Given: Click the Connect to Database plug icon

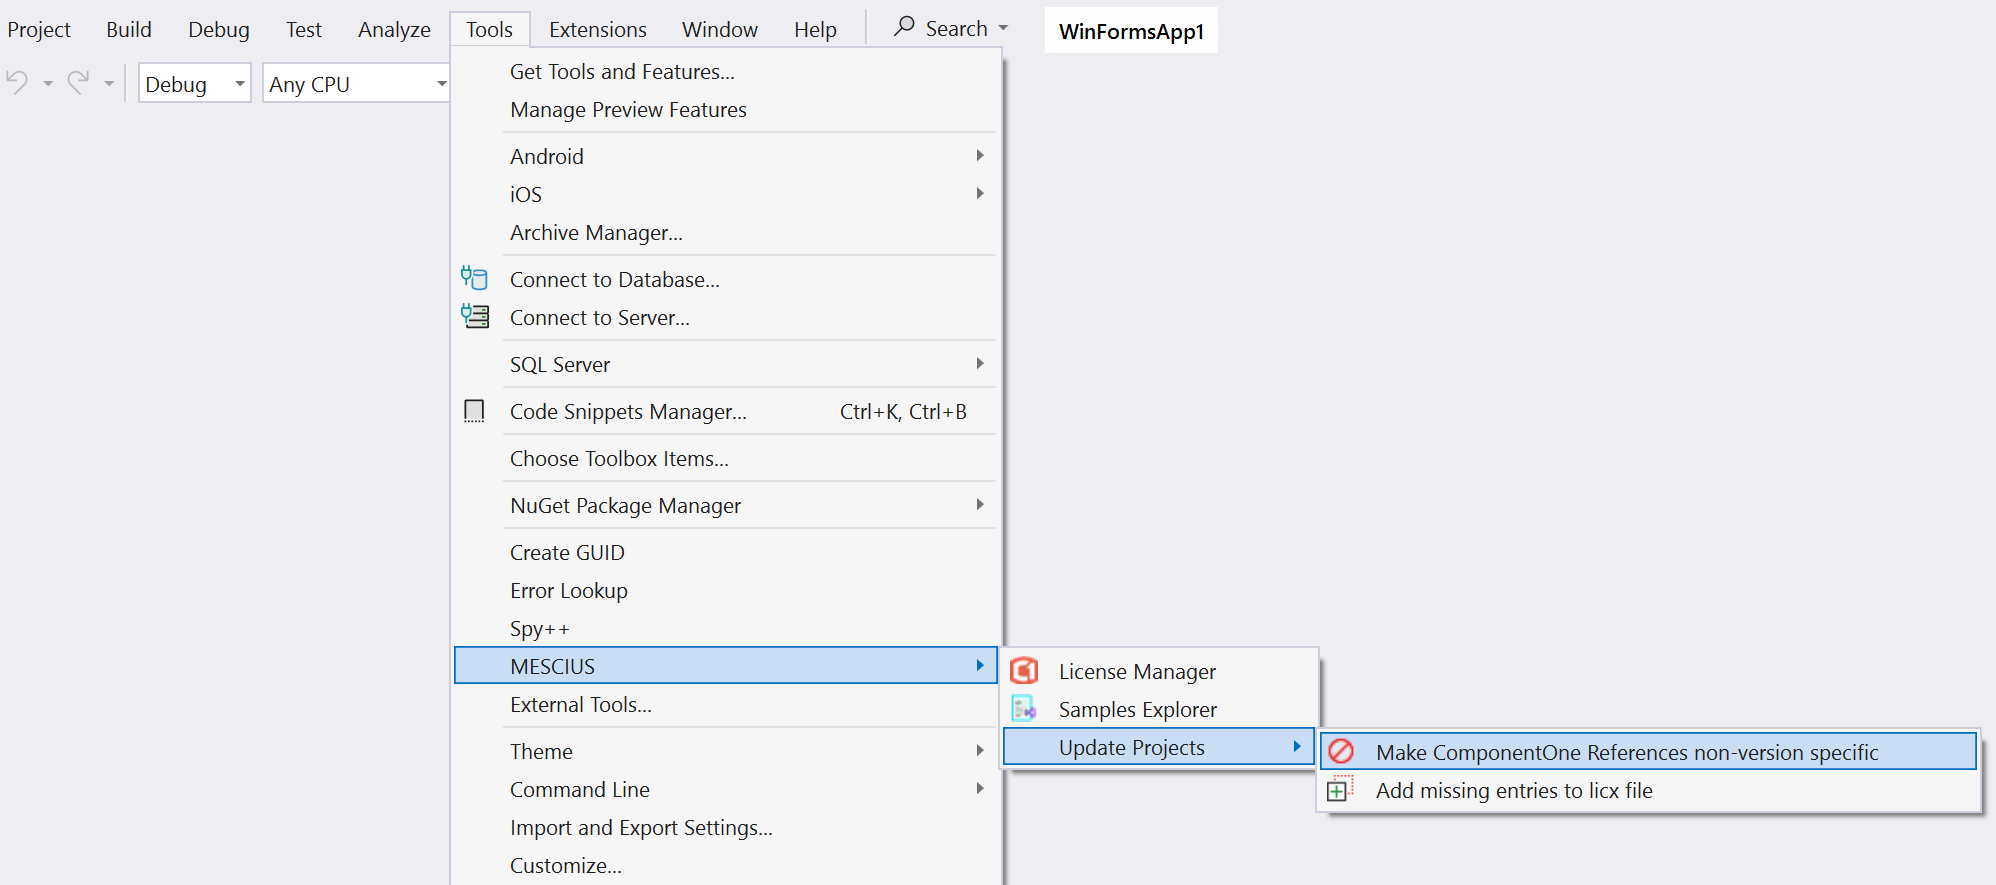Looking at the screenshot, I should (x=474, y=278).
